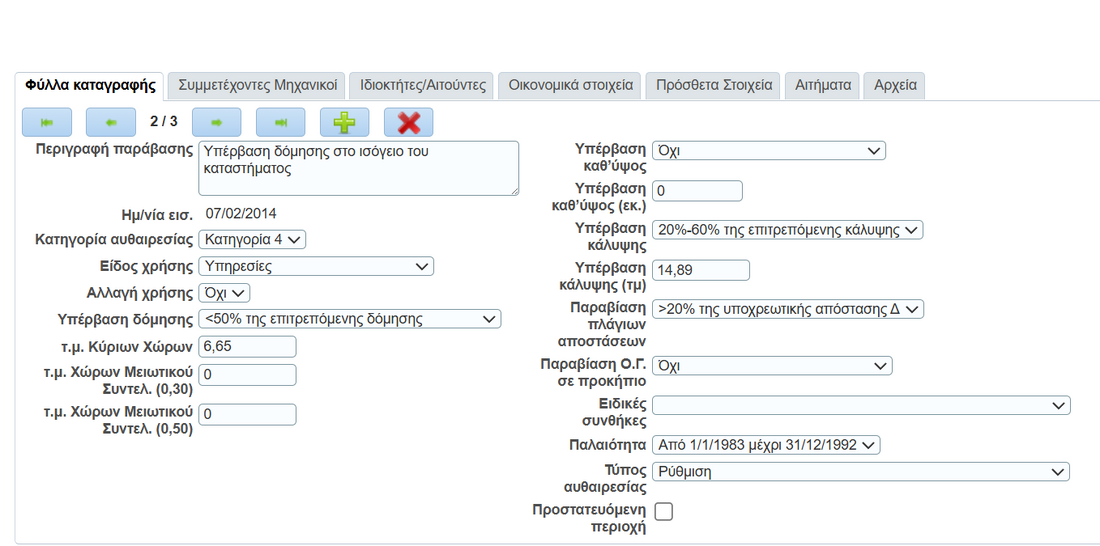Focus the τ.μ. Κύριων Χώρων field
Viewport: 1100px width, 546px height.
(248, 347)
